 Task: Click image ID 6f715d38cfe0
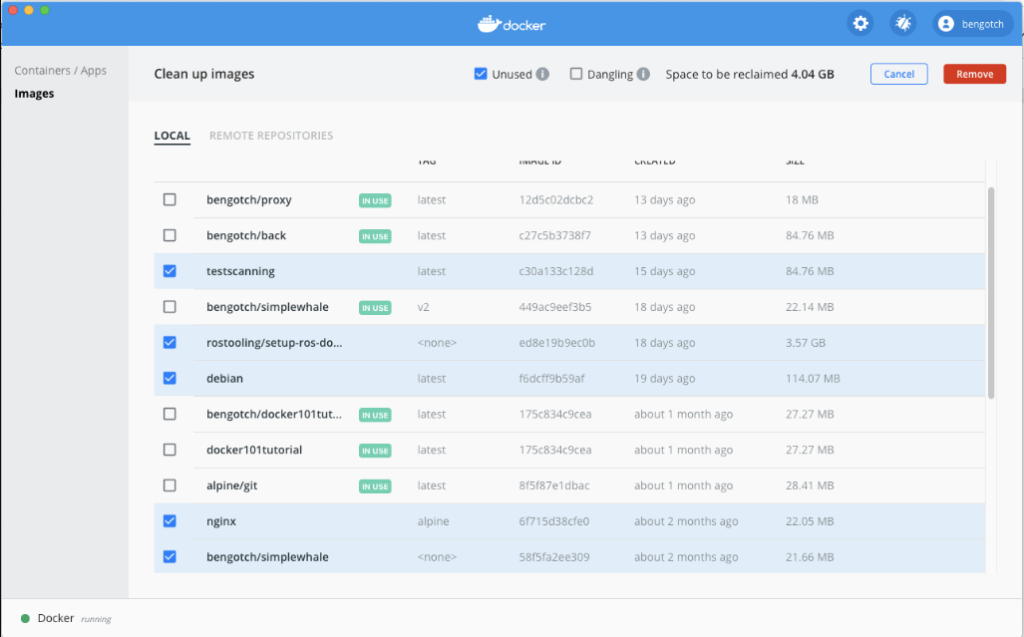[x=554, y=521]
